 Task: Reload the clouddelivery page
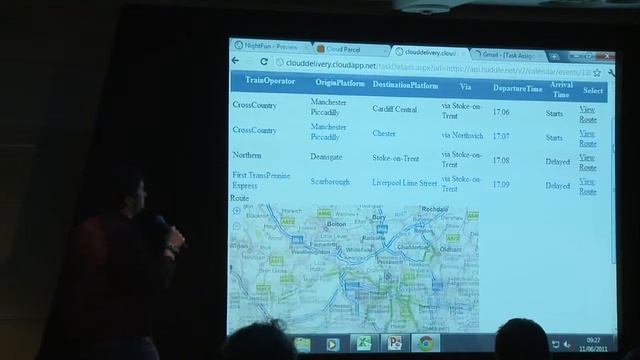(x=264, y=62)
